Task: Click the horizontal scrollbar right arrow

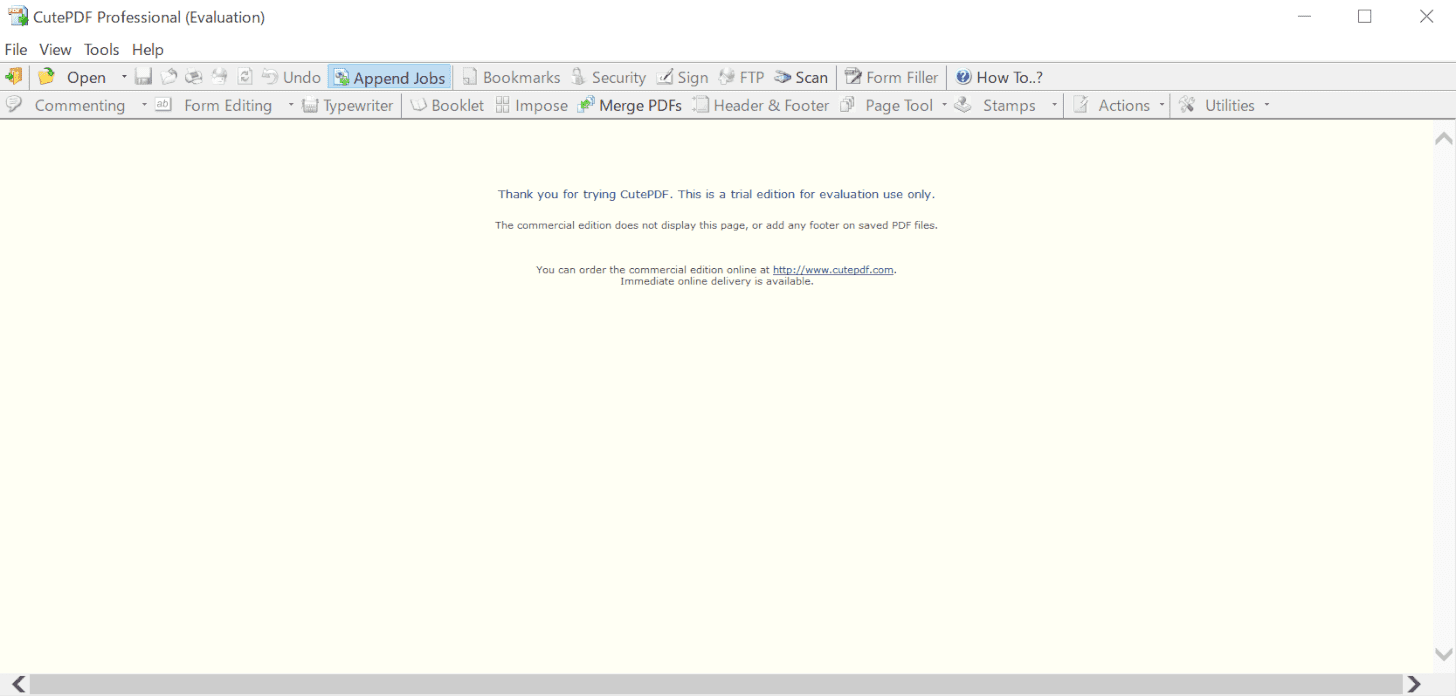Action: (1414, 684)
